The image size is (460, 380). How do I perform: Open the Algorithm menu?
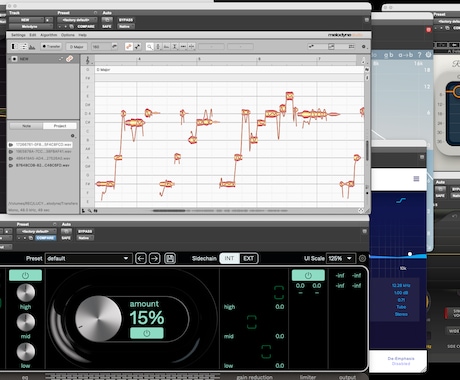pyautogui.click(x=49, y=35)
